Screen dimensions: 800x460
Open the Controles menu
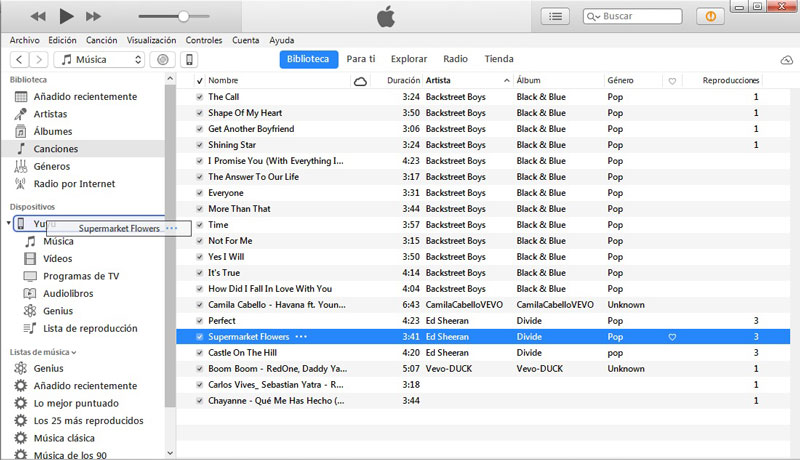click(x=204, y=40)
